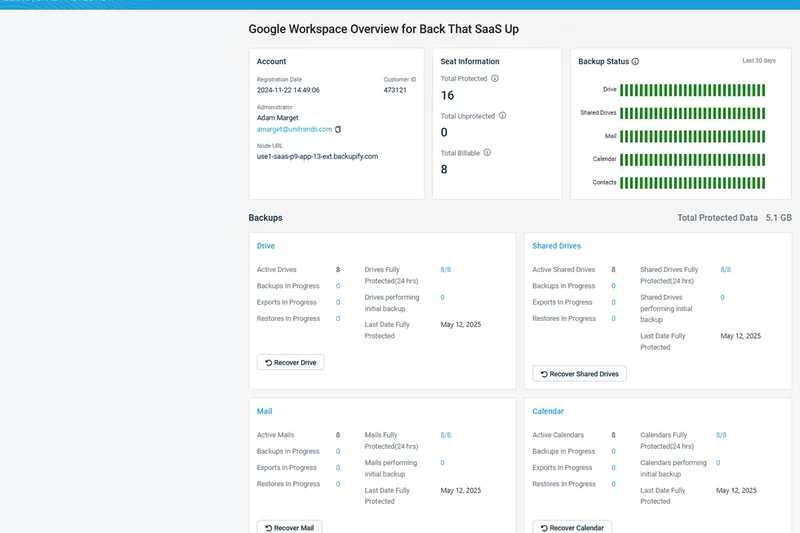Click Shared Drives Restores In Progress count 0
Screen dimensions: 800x533
(613, 319)
